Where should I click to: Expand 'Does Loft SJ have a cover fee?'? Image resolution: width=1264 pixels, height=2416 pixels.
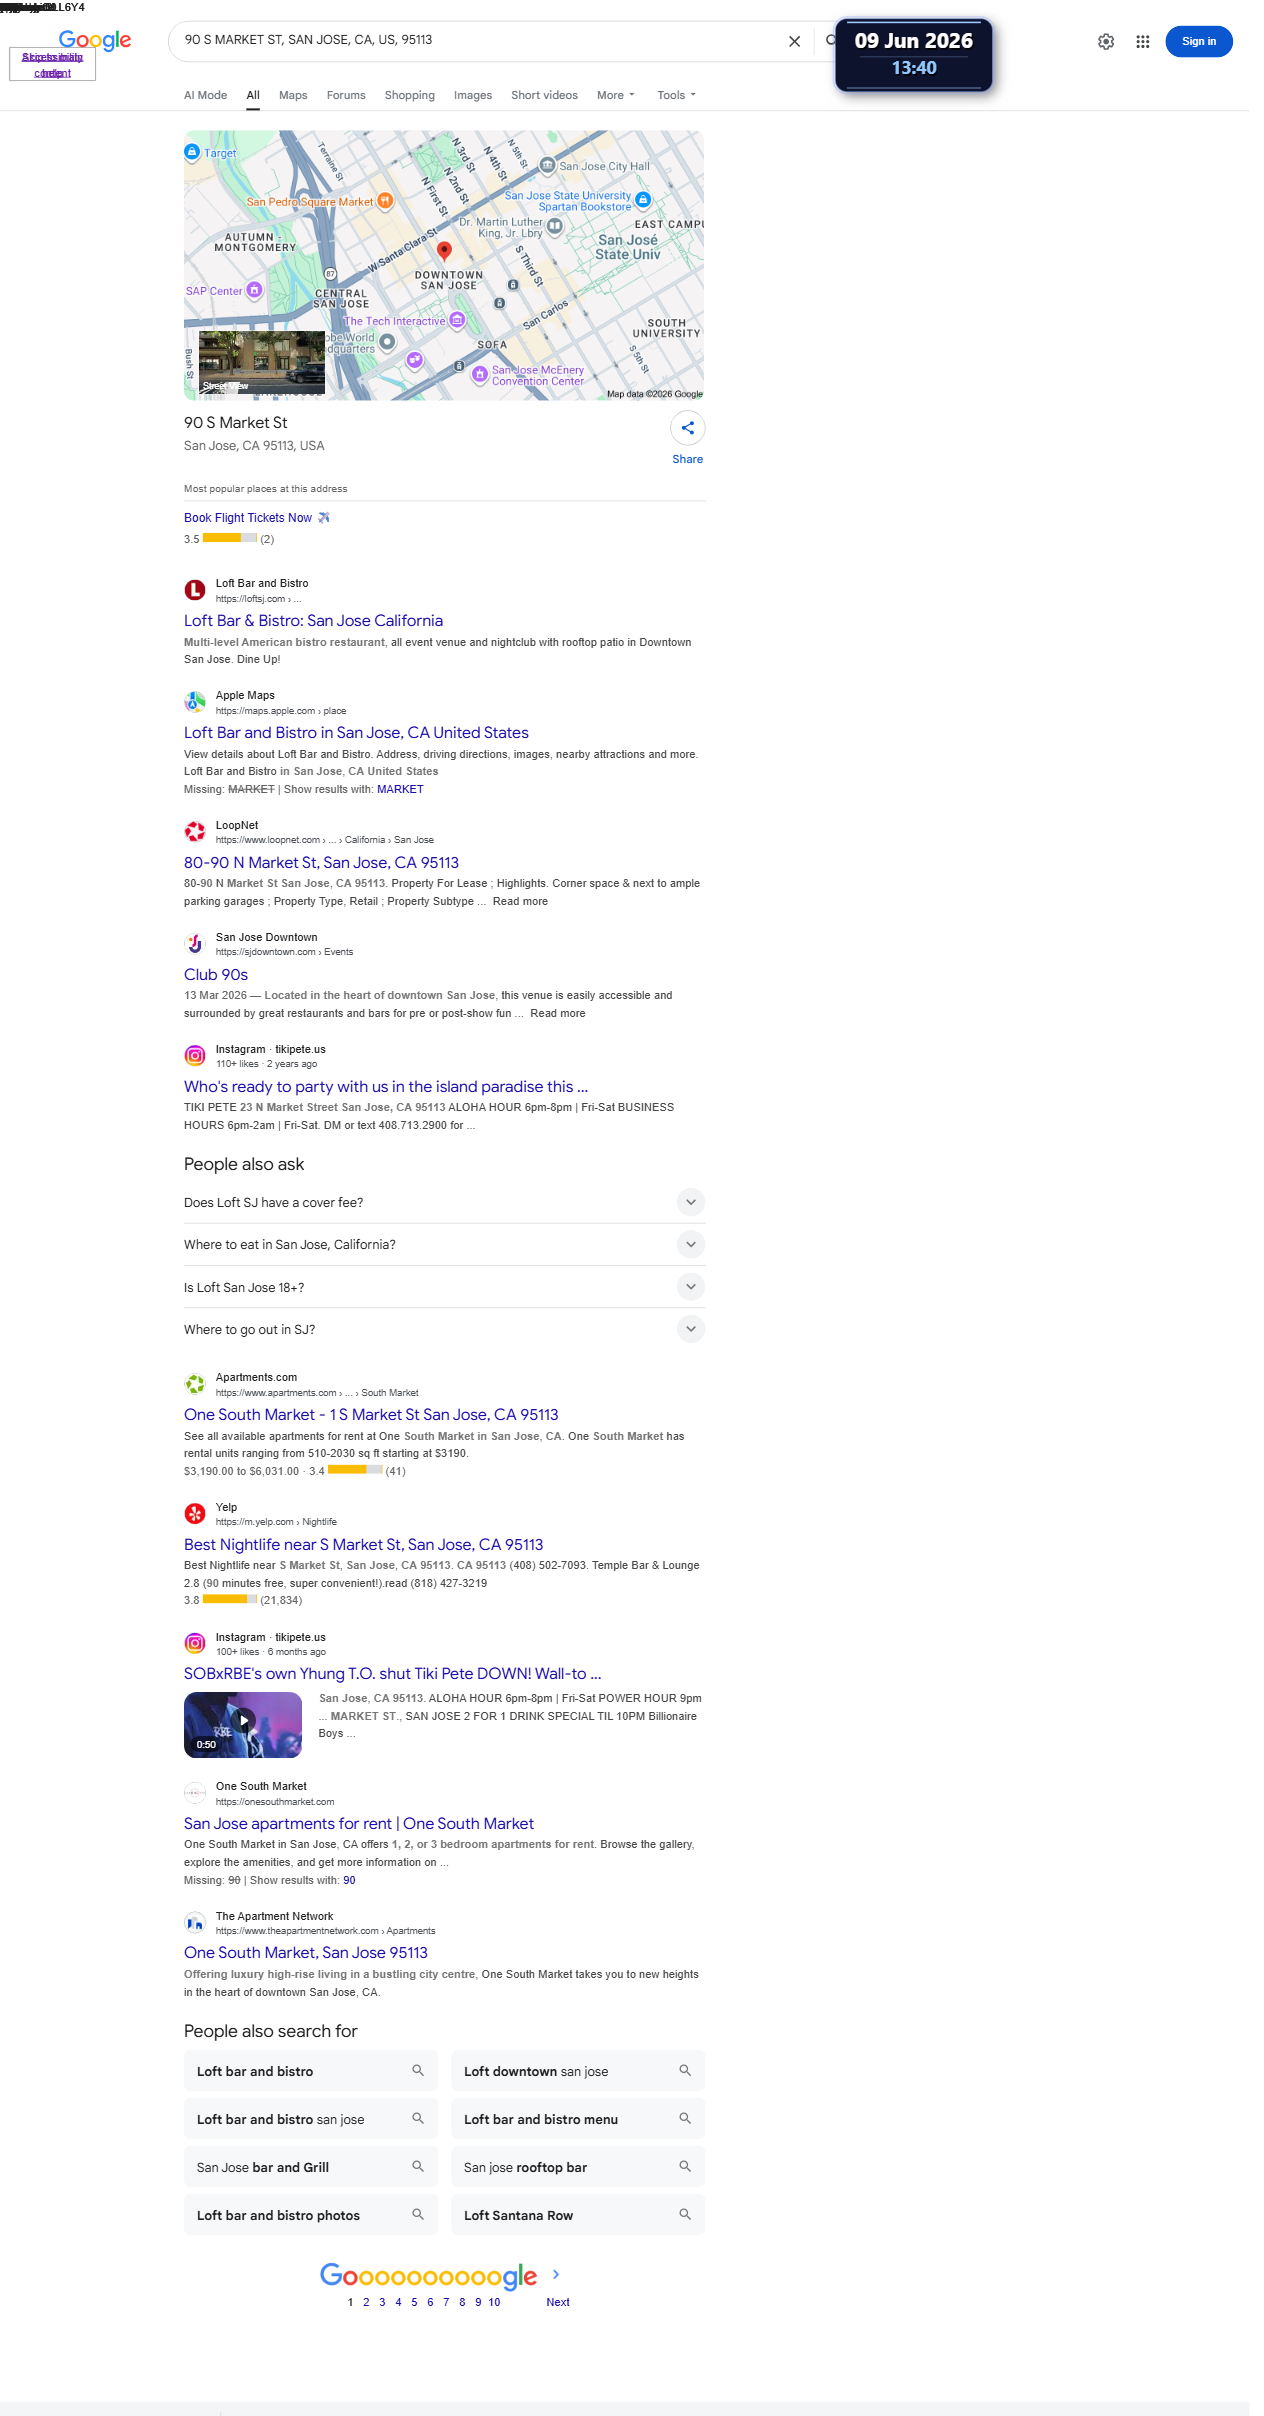point(444,1203)
